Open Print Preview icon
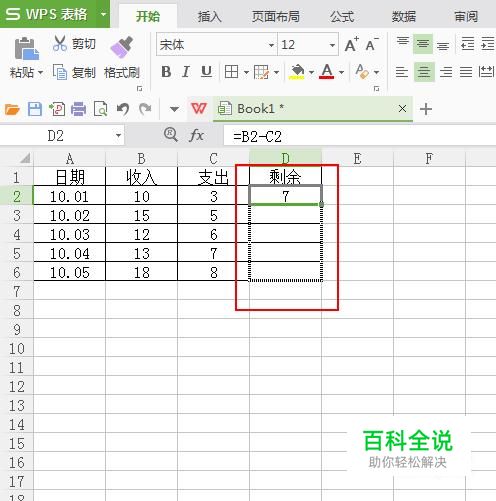Image resolution: width=496 pixels, height=501 pixels. (x=100, y=109)
